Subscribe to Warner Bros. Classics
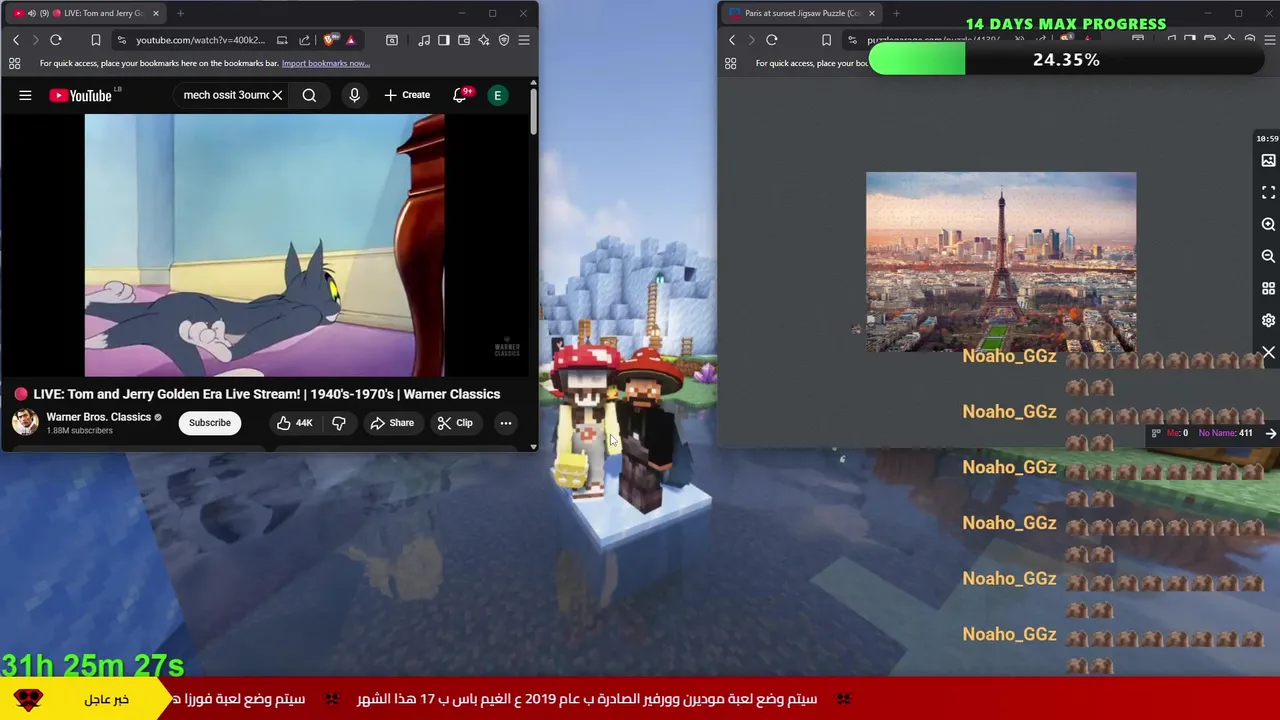The width and height of the screenshot is (1280, 720). (210, 422)
